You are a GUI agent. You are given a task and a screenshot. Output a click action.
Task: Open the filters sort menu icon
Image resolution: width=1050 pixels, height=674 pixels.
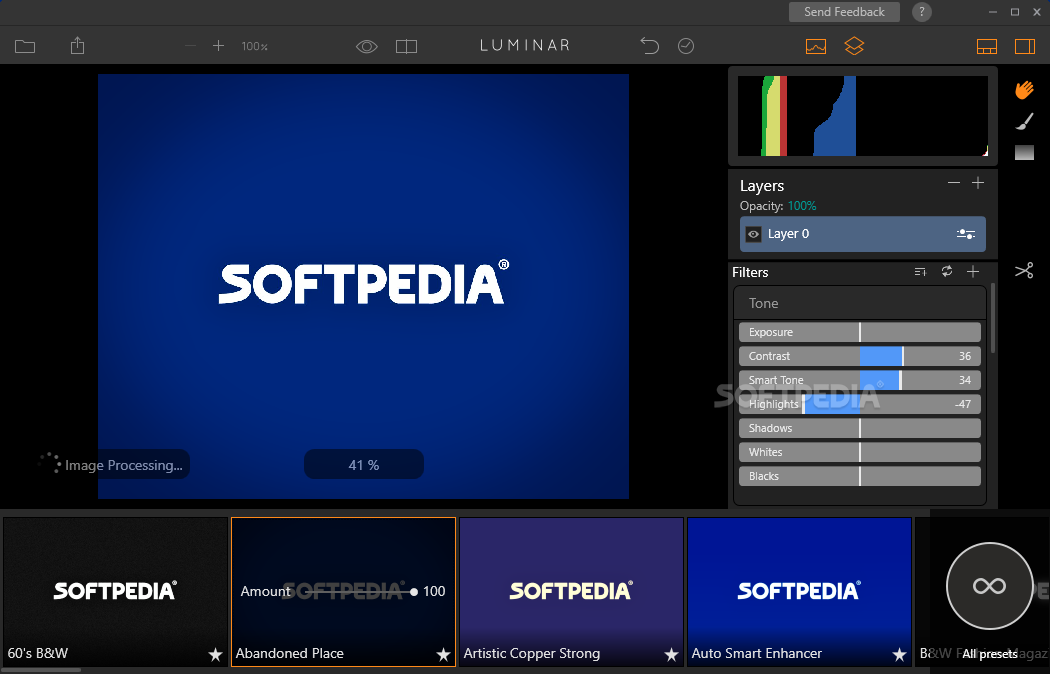point(920,271)
